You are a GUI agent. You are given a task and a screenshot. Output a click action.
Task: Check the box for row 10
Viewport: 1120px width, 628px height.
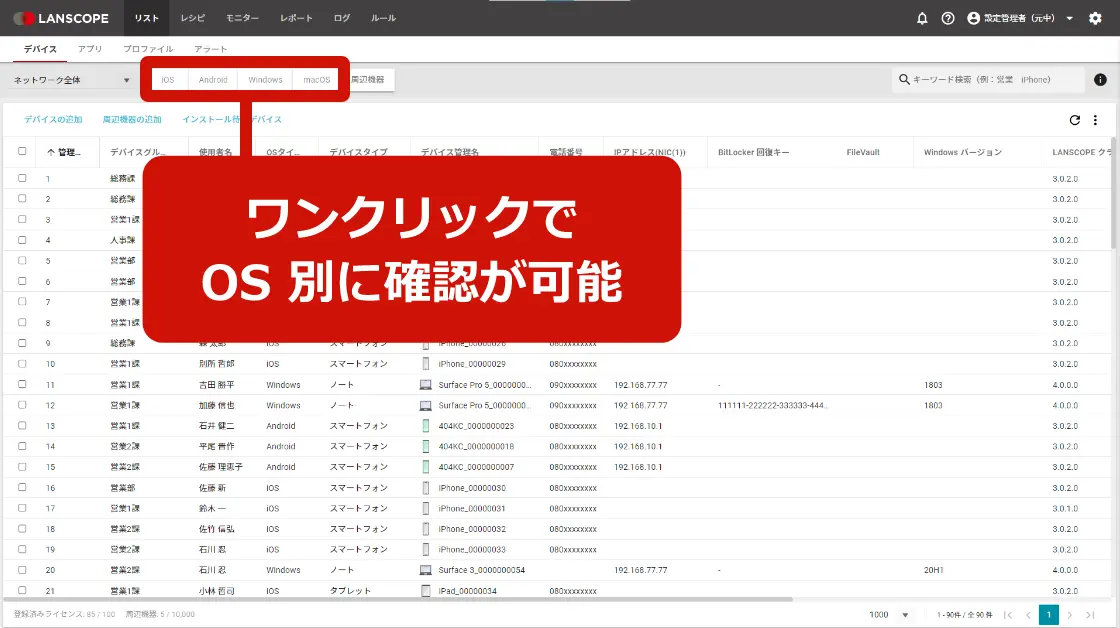pos(22,364)
